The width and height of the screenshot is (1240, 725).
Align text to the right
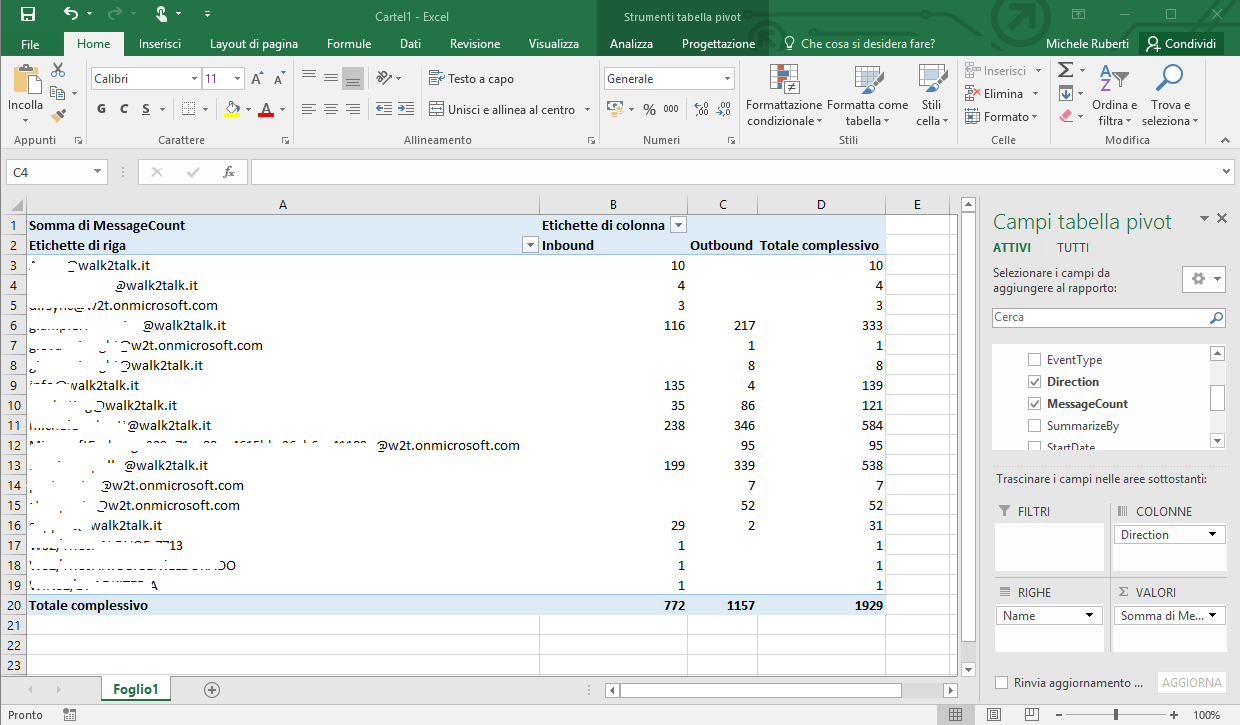tap(352, 109)
